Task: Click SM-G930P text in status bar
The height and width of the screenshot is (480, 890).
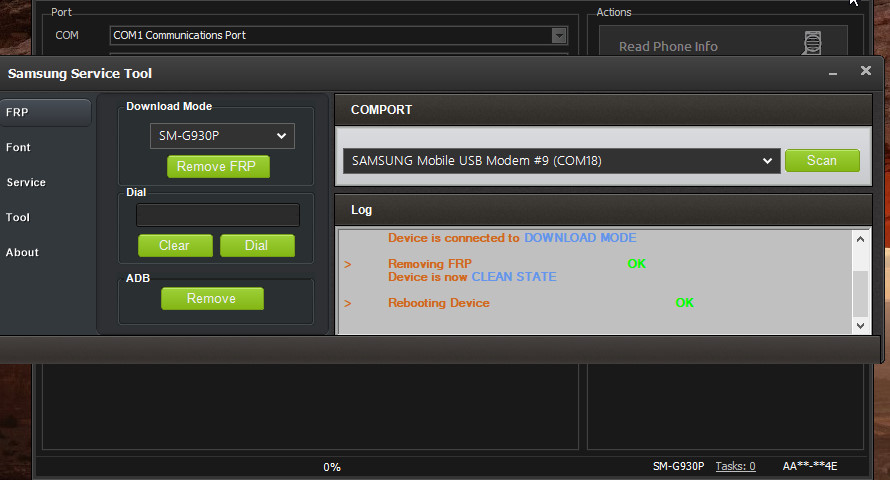Action: (678, 466)
